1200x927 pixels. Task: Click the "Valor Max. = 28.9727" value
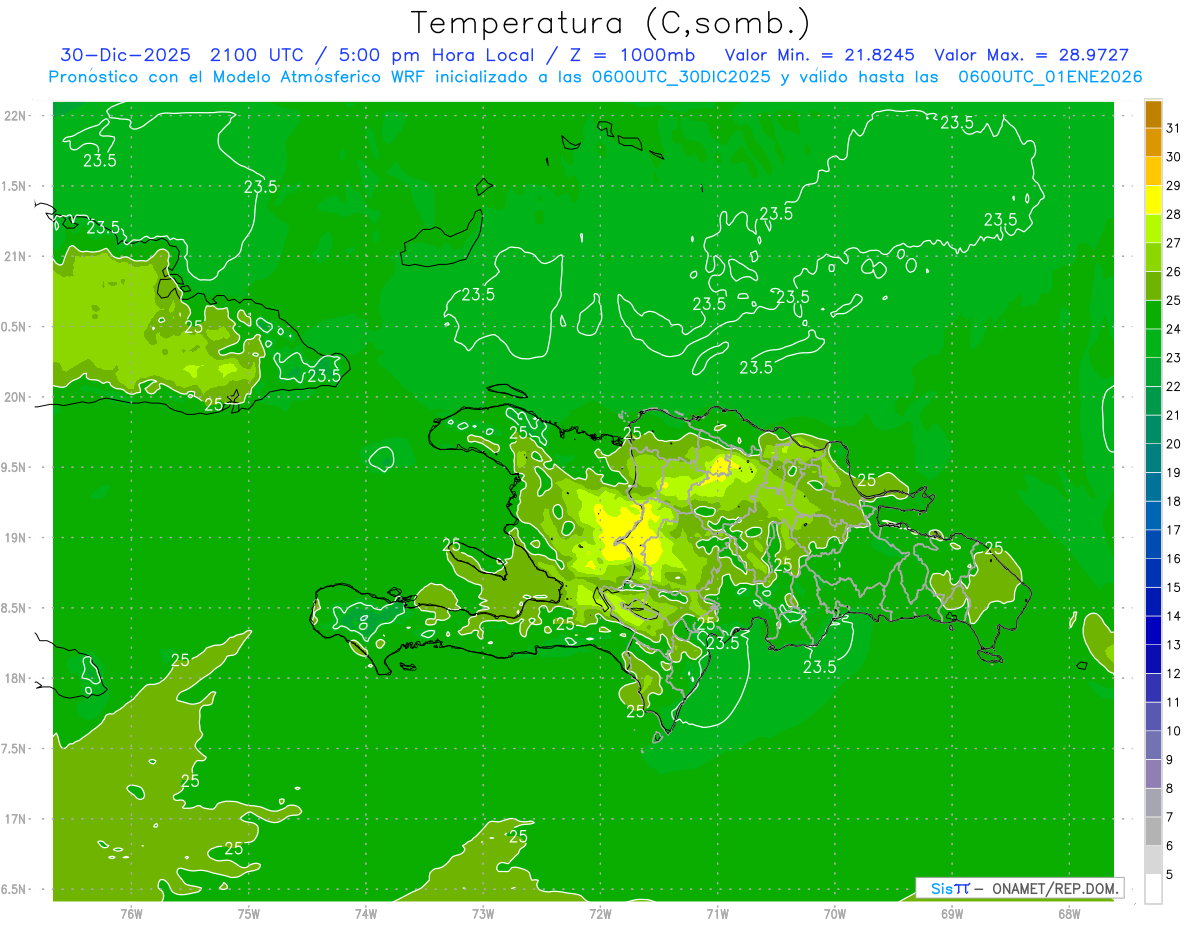click(1032, 55)
